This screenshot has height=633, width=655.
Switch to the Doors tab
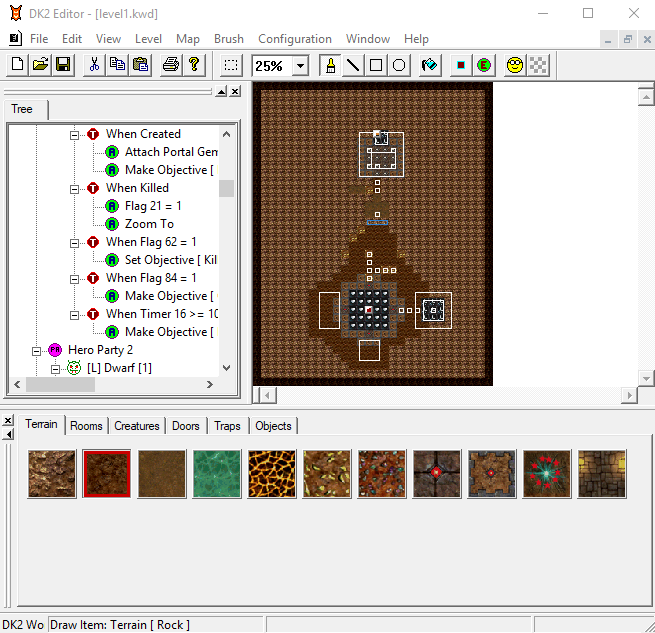186,426
